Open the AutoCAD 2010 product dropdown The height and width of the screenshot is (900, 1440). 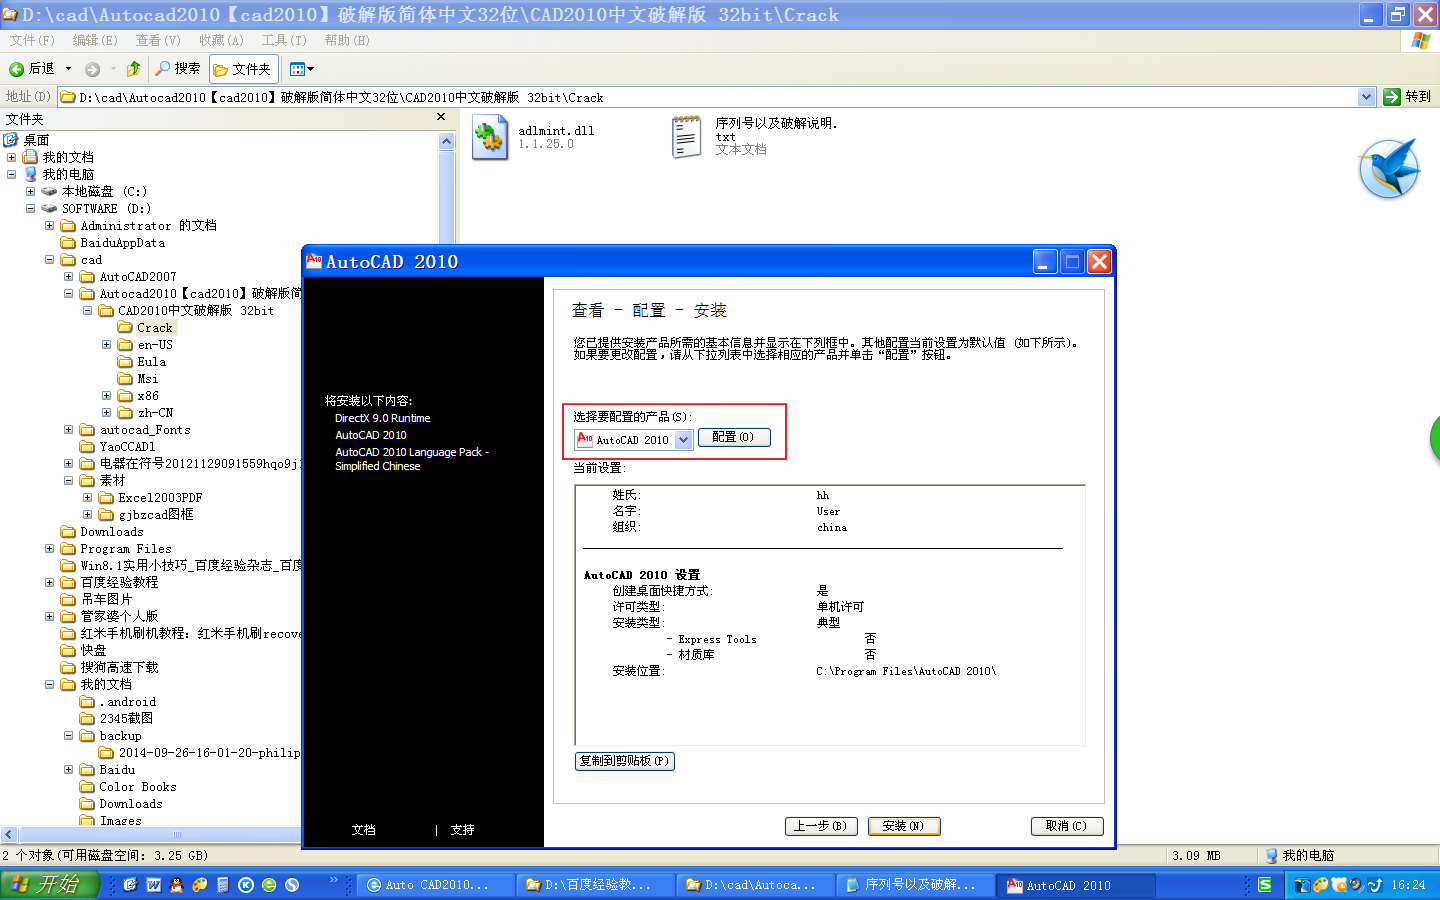pyautogui.click(x=684, y=440)
